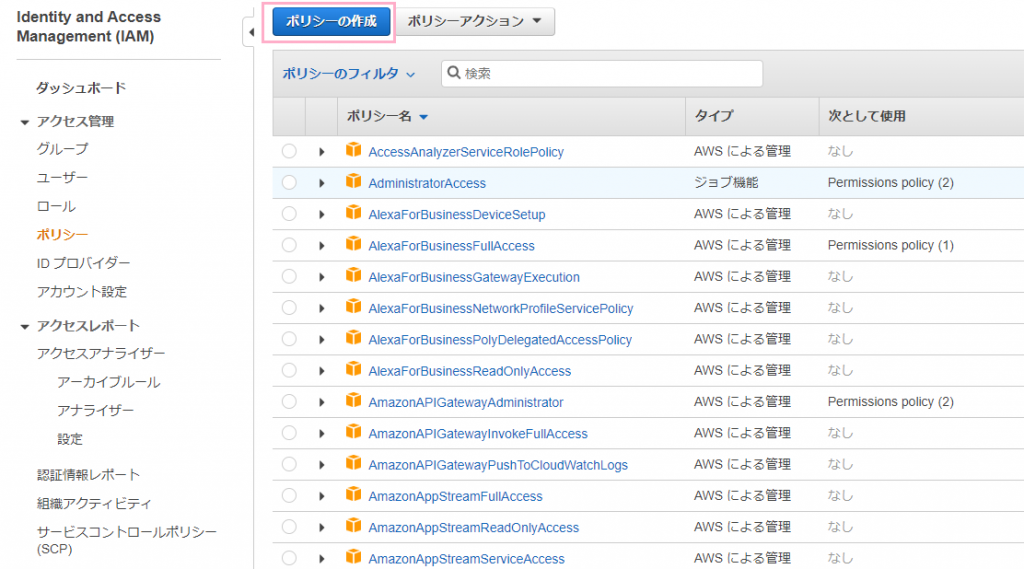This screenshot has height=569, width=1024.
Task: Select the radio button for AccessAnalyzerServiceRolePolicy
Action: pos(289,151)
